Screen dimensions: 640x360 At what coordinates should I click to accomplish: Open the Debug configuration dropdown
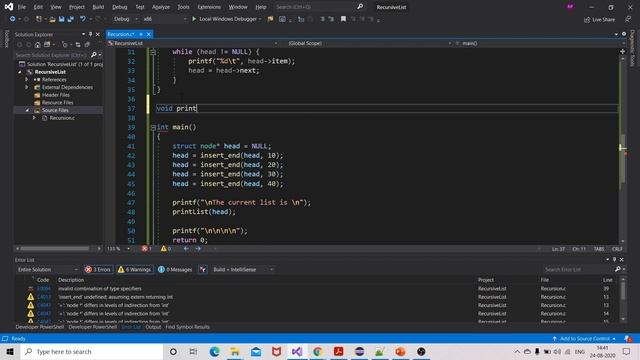[x=125, y=19]
